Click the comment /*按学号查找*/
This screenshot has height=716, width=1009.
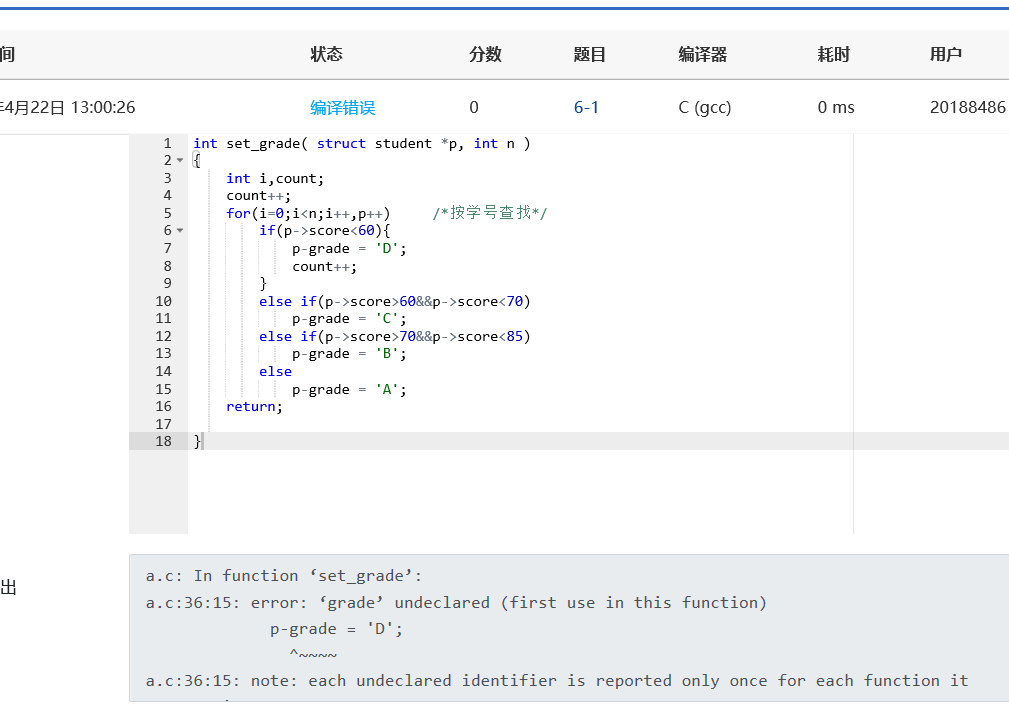click(490, 213)
